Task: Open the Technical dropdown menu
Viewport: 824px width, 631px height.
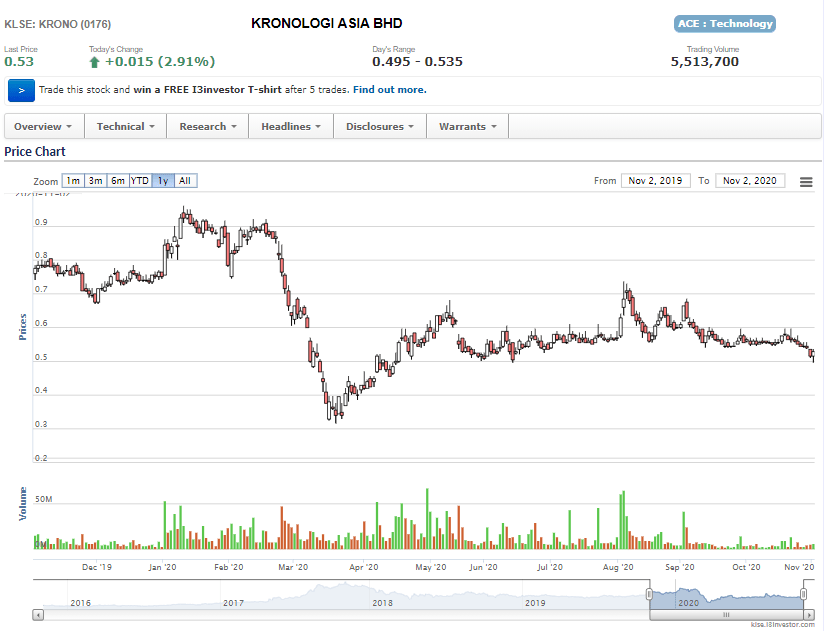Action: (x=126, y=127)
